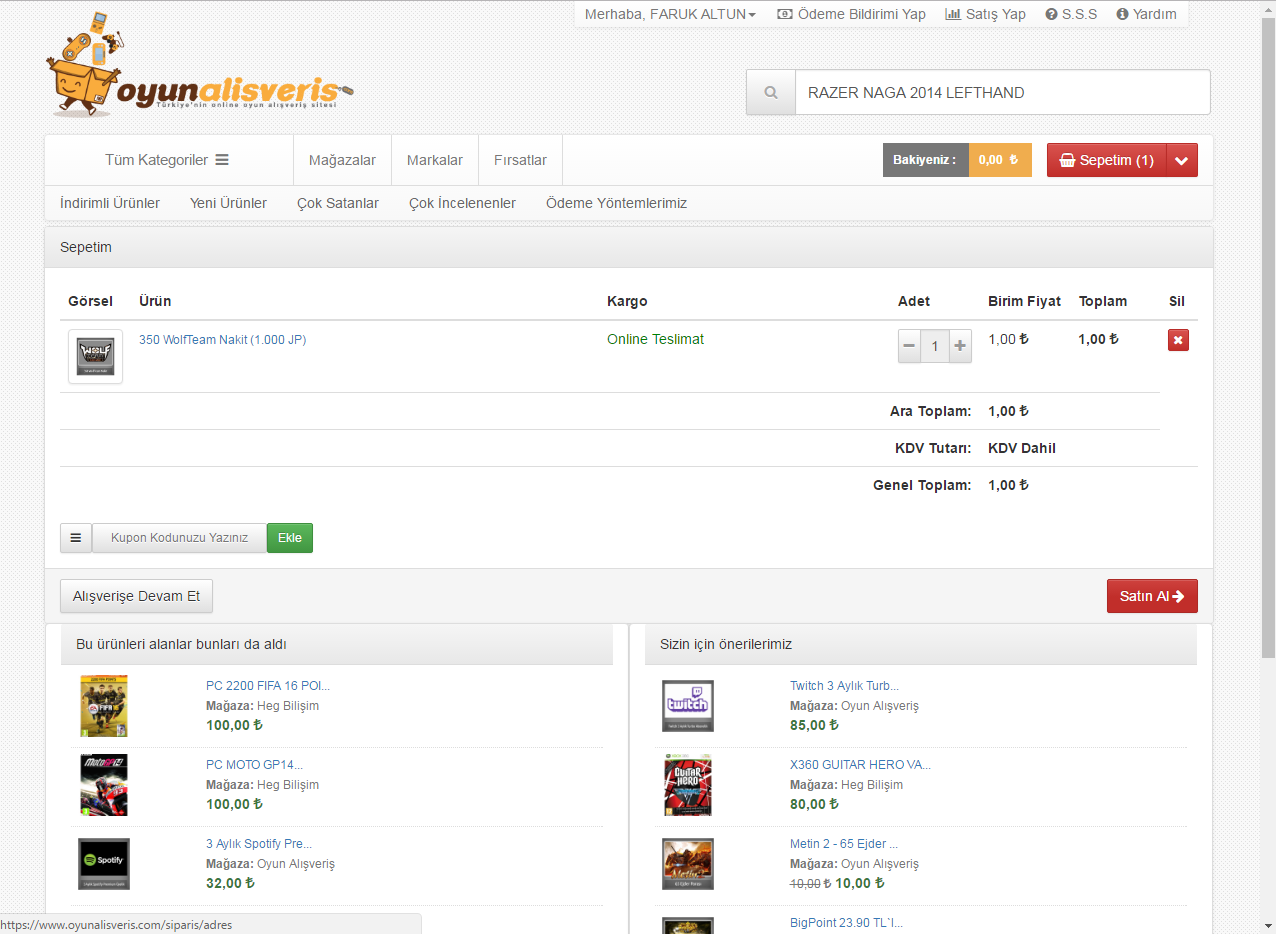Image resolution: width=1276 pixels, height=934 pixels.
Task: Click Ödeme Bildirimi Yap link
Action: coord(851,14)
